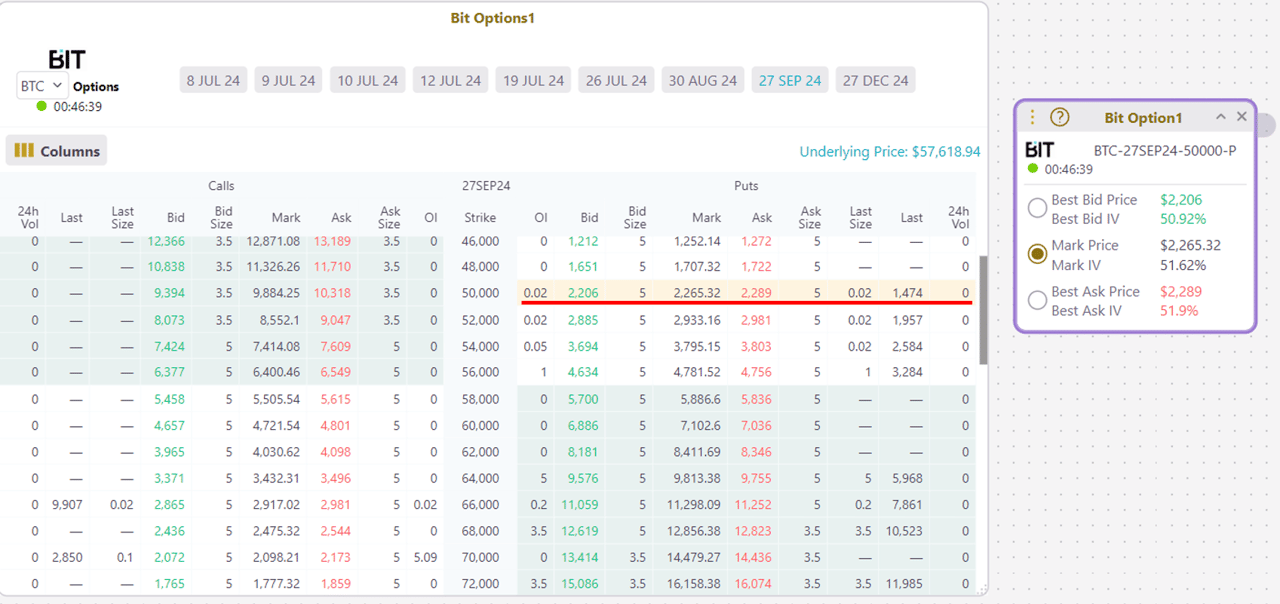The height and width of the screenshot is (604, 1280).
Task: Open the 26 JUL 24 expiry tab
Action: pos(616,80)
